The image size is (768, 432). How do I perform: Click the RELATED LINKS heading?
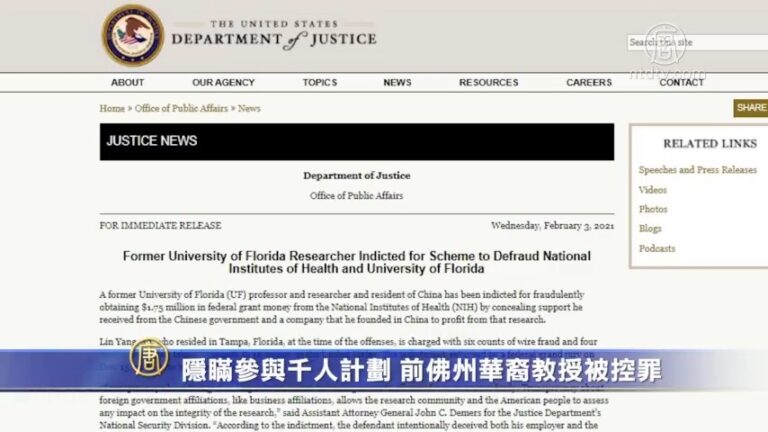point(710,144)
